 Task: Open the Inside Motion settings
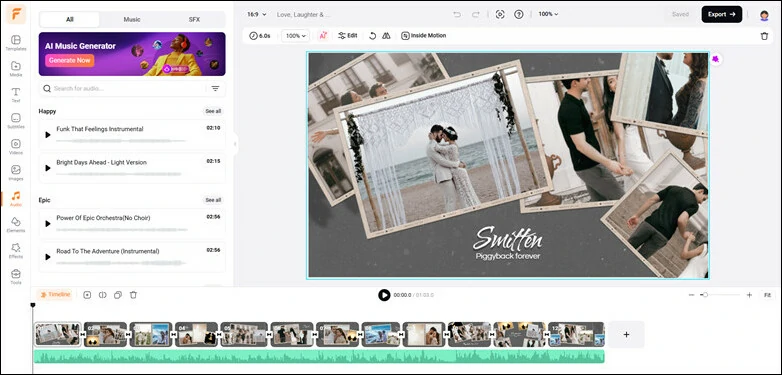(423, 35)
